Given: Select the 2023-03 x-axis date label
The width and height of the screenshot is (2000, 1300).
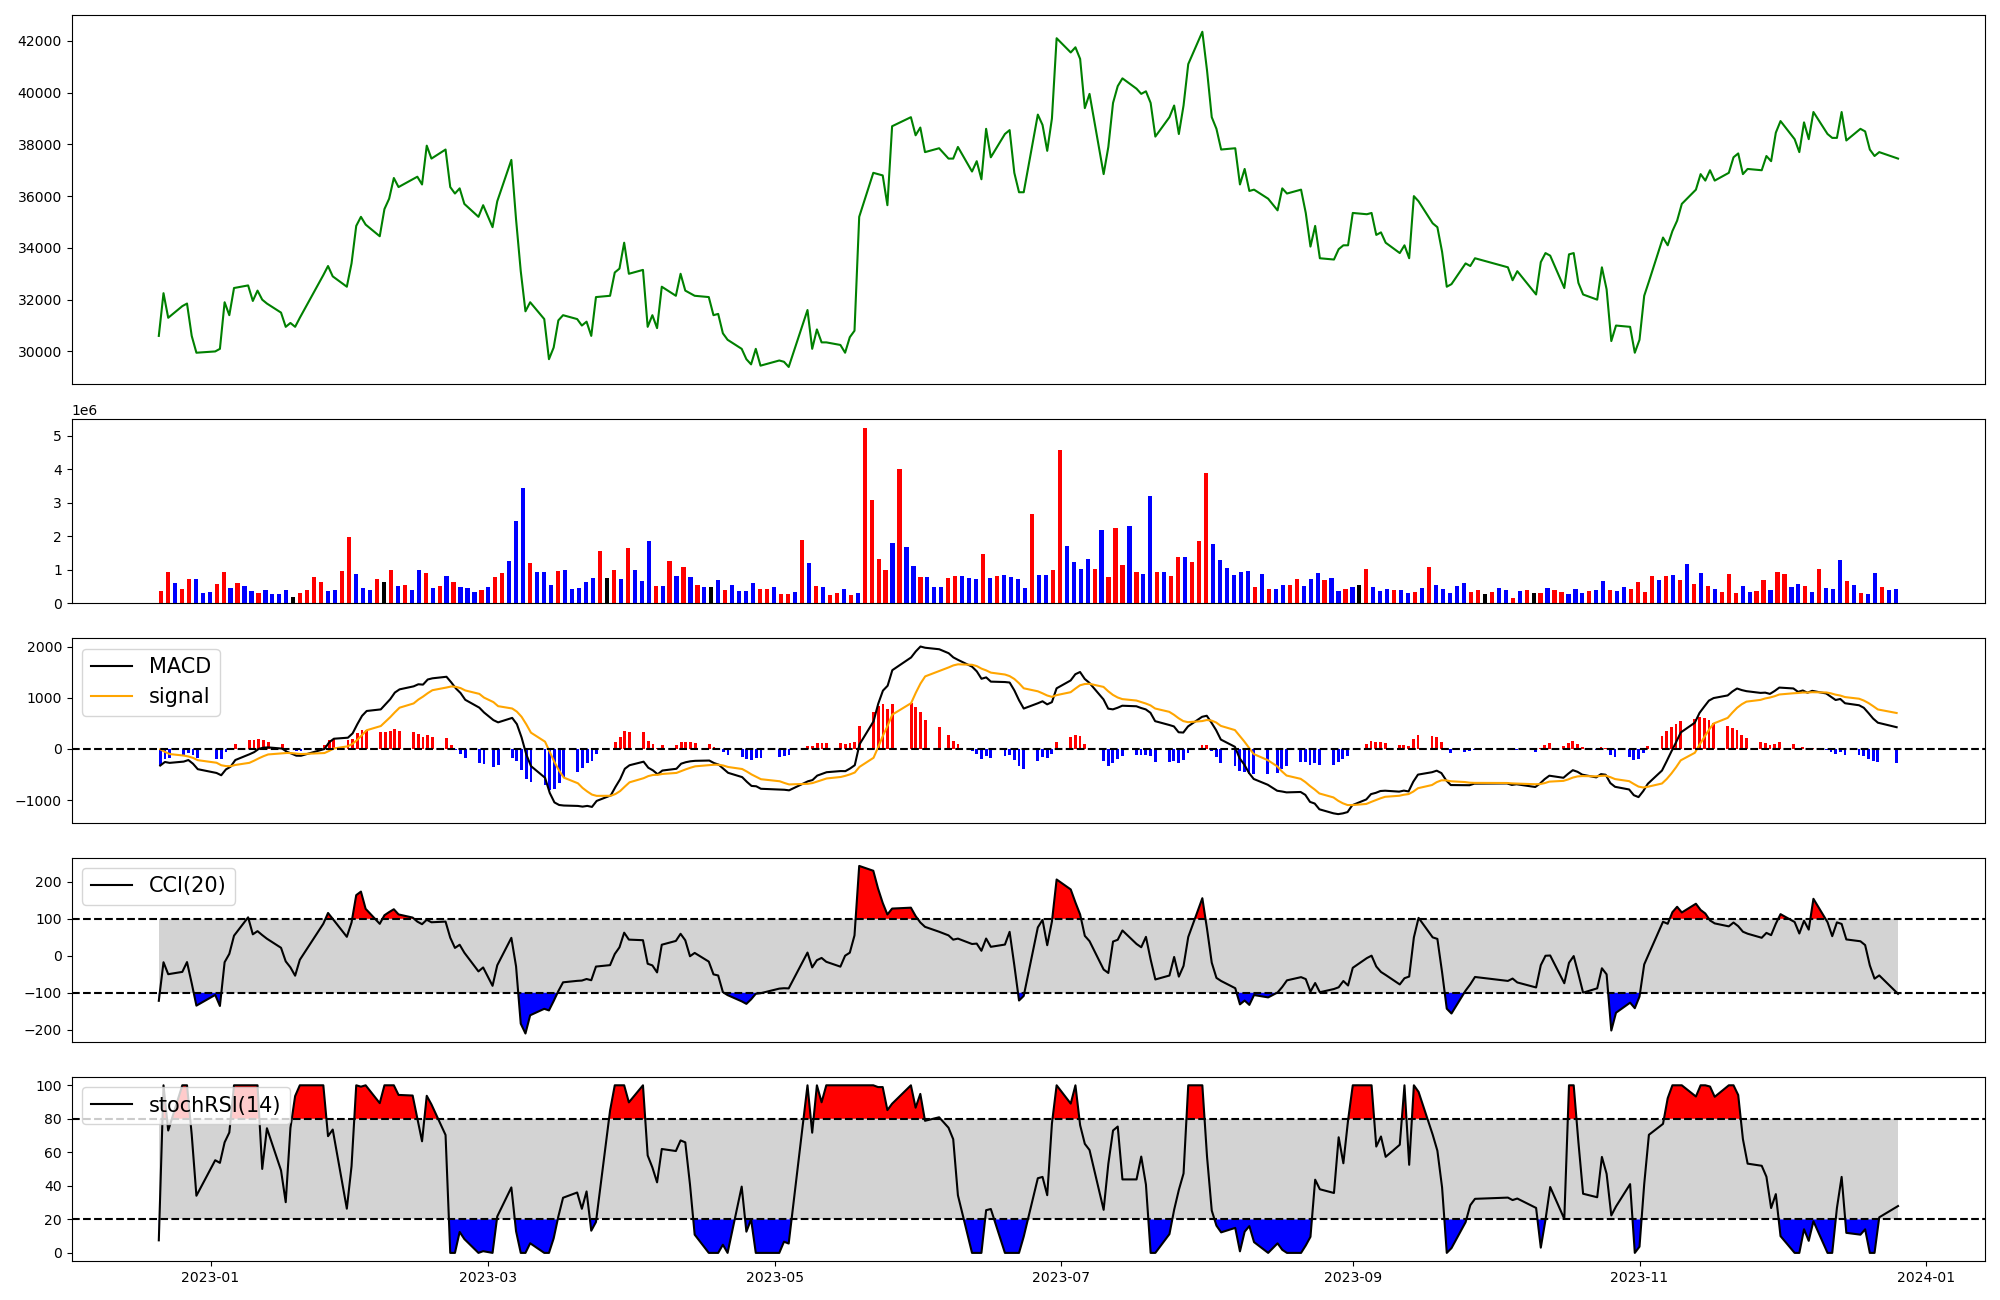Looking at the screenshot, I should pyautogui.click(x=488, y=1277).
